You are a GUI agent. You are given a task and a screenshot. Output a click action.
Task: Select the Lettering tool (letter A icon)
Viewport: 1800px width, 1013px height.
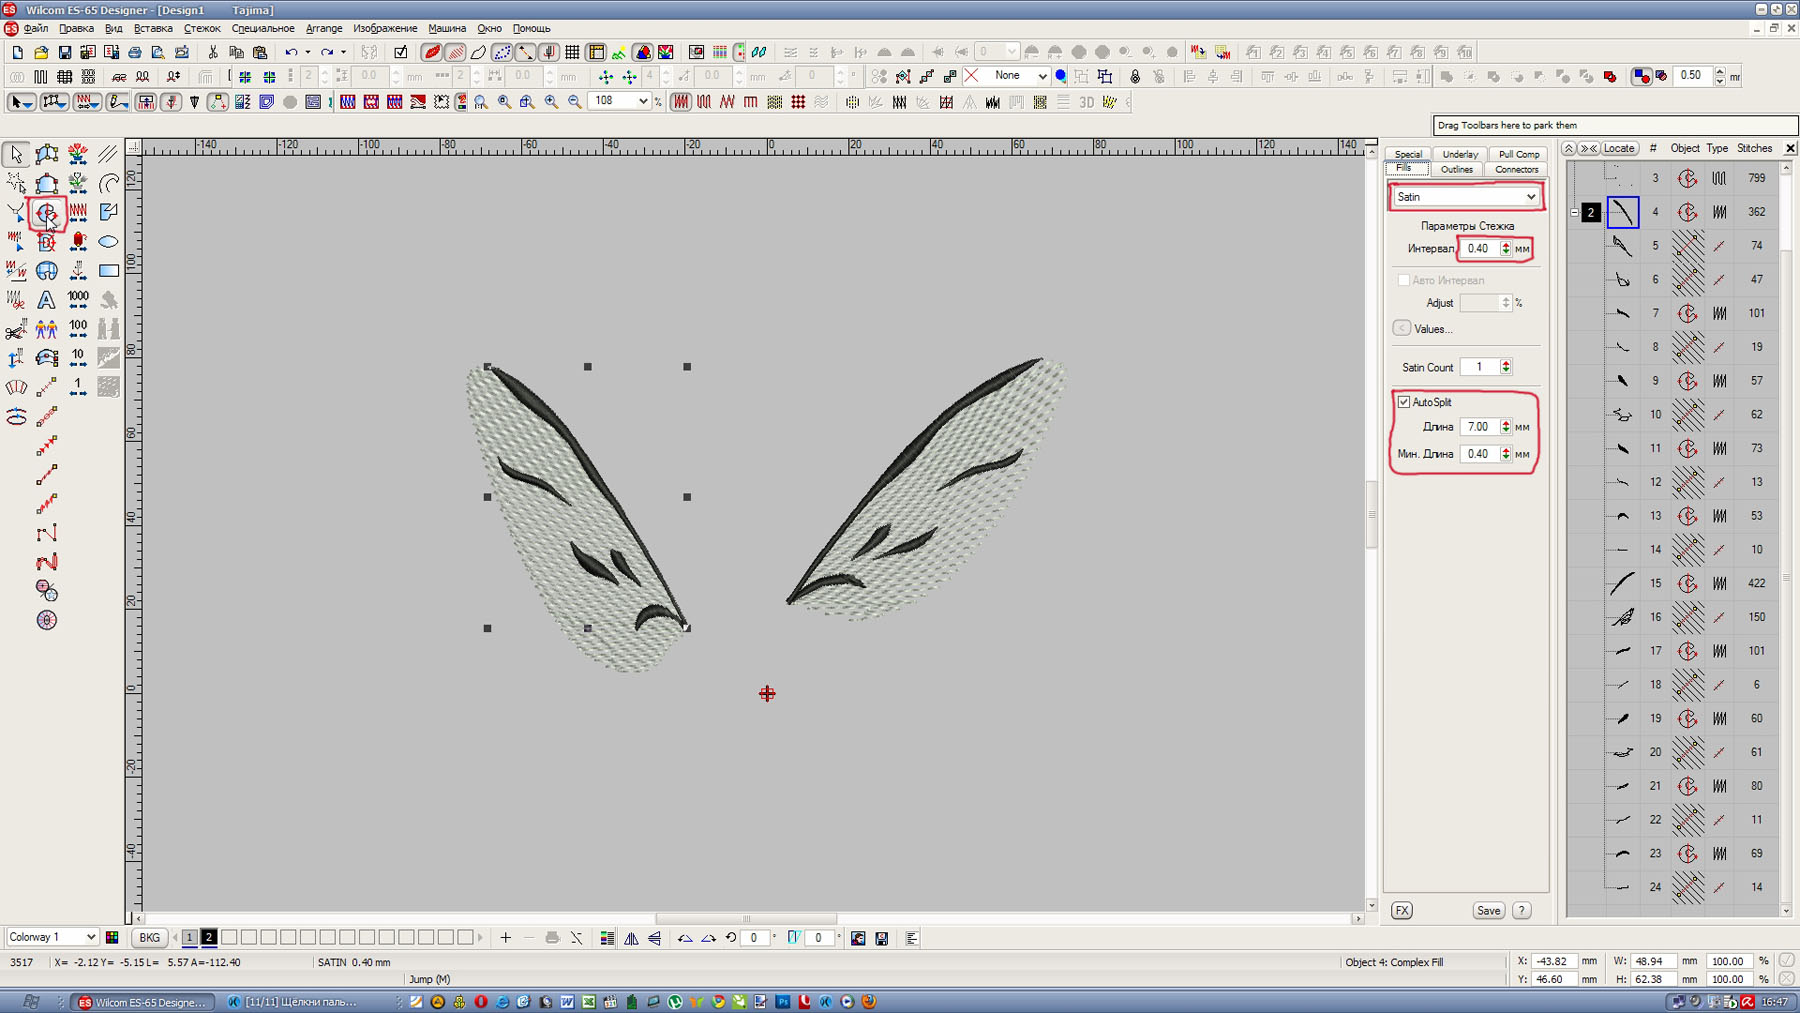pyautogui.click(x=46, y=300)
